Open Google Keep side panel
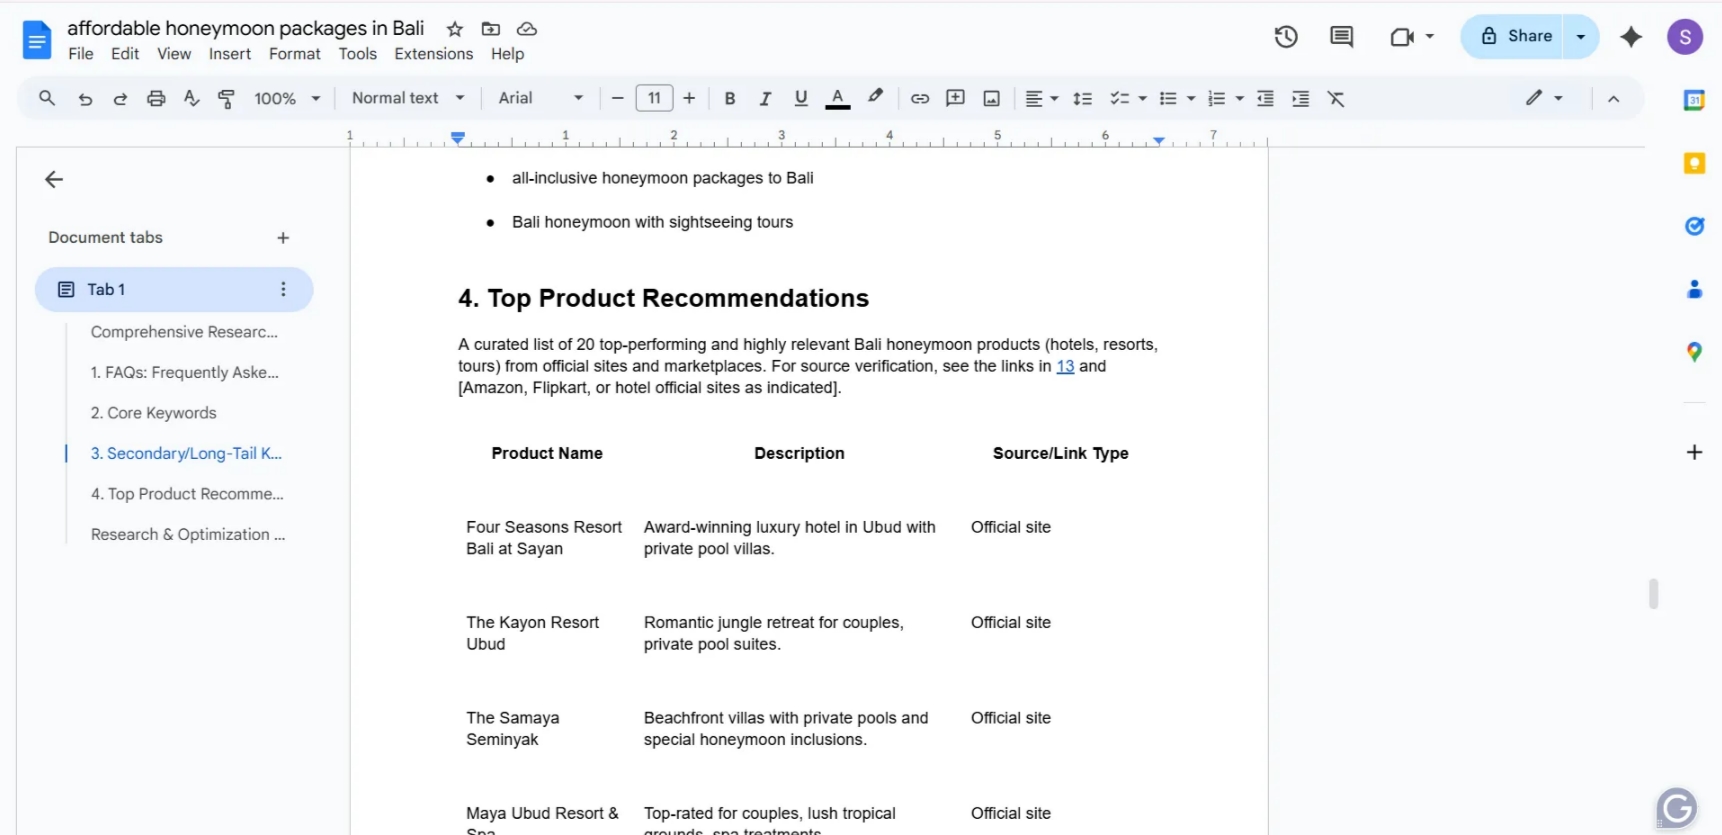1722x835 pixels. pos(1694,163)
